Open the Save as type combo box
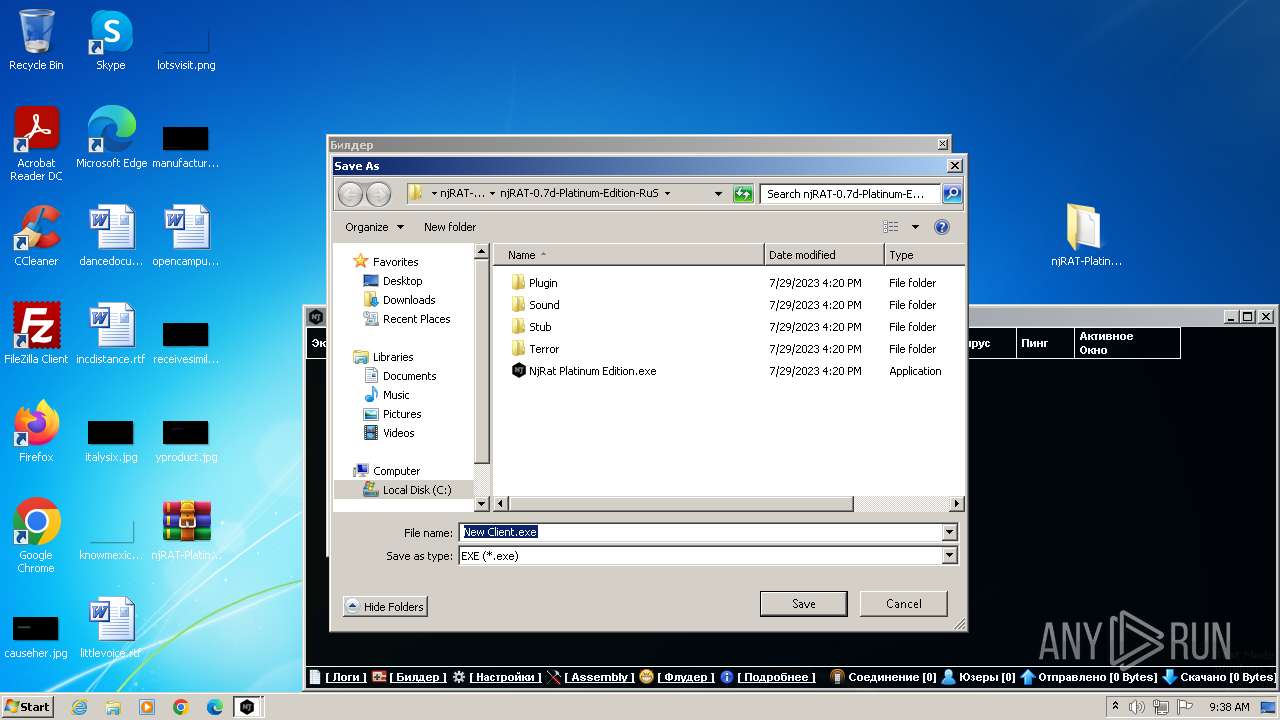This screenshot has width=1280, height=720. [708, 556]
